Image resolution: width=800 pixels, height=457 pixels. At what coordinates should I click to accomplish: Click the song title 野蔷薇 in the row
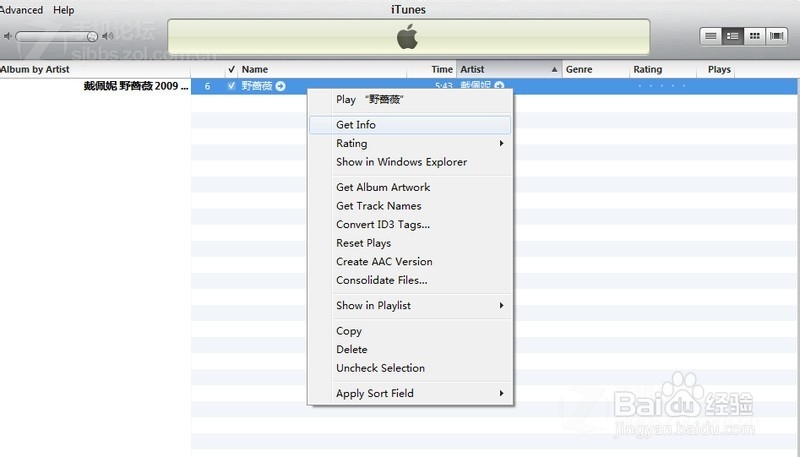257,86
